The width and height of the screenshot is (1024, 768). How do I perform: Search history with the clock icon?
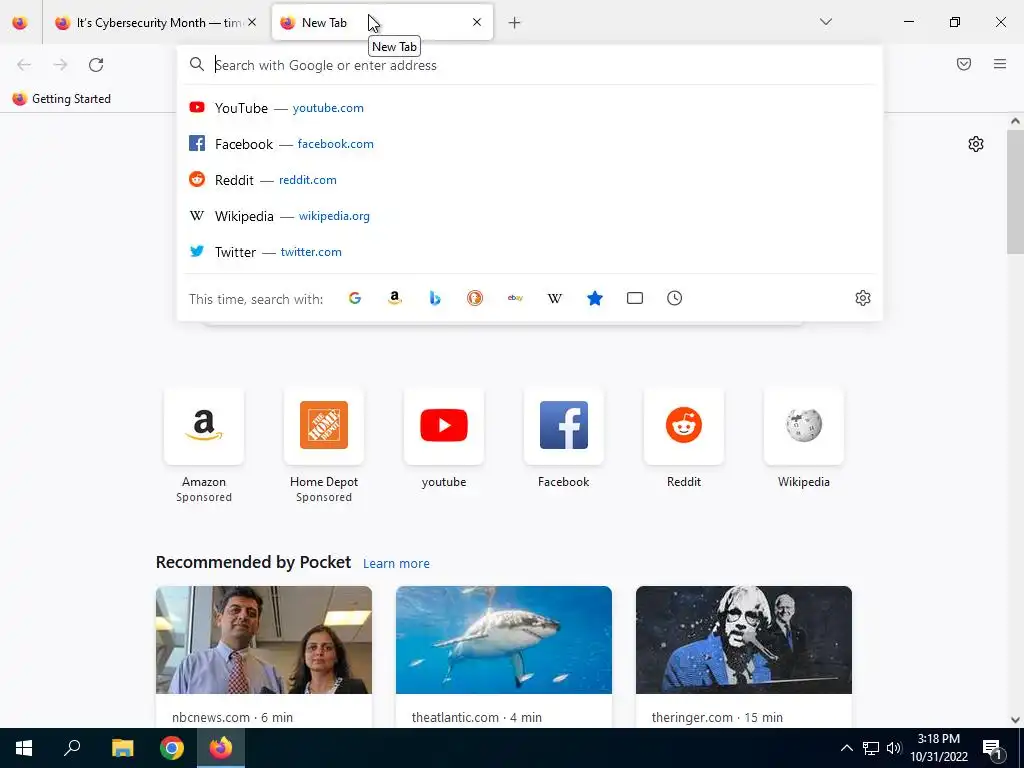click(x=675, y=298)
